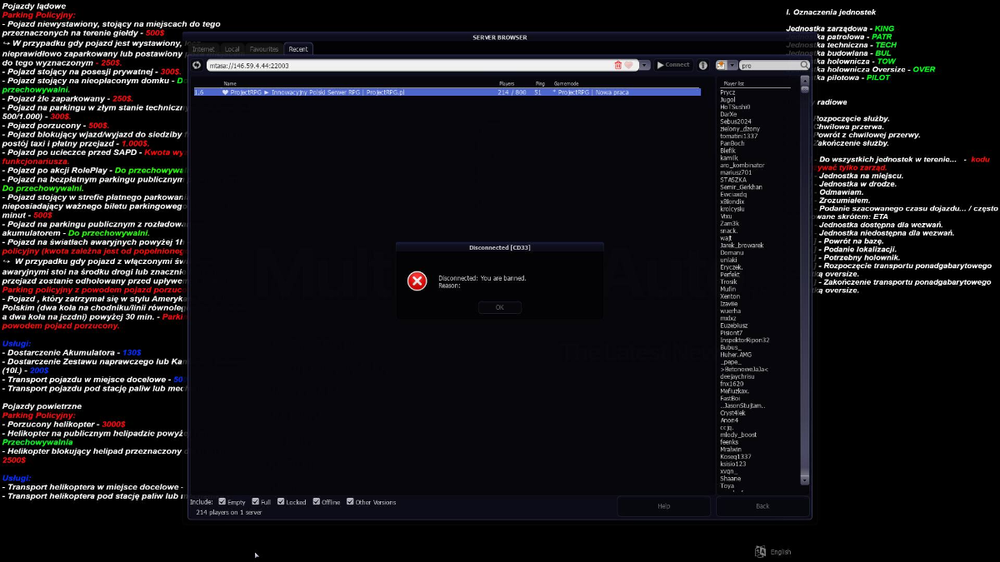Click the 'Player list' header
The height and width of the screenshot is (562, 1000).
click(x=733, y=84)
